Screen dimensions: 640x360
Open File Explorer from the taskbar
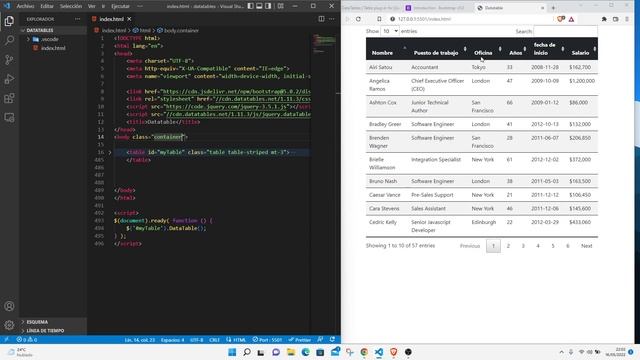click(291, 352)
